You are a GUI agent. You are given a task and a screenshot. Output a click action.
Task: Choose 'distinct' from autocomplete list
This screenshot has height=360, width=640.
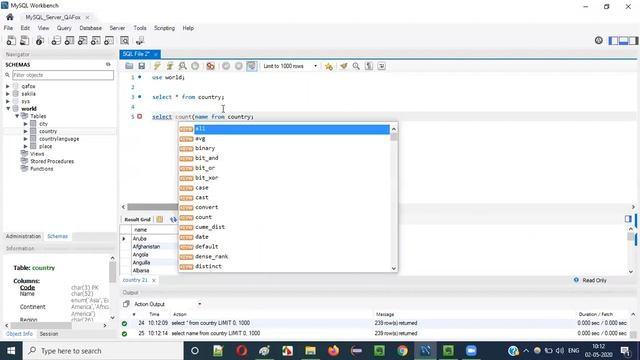[x=284, y=266]
